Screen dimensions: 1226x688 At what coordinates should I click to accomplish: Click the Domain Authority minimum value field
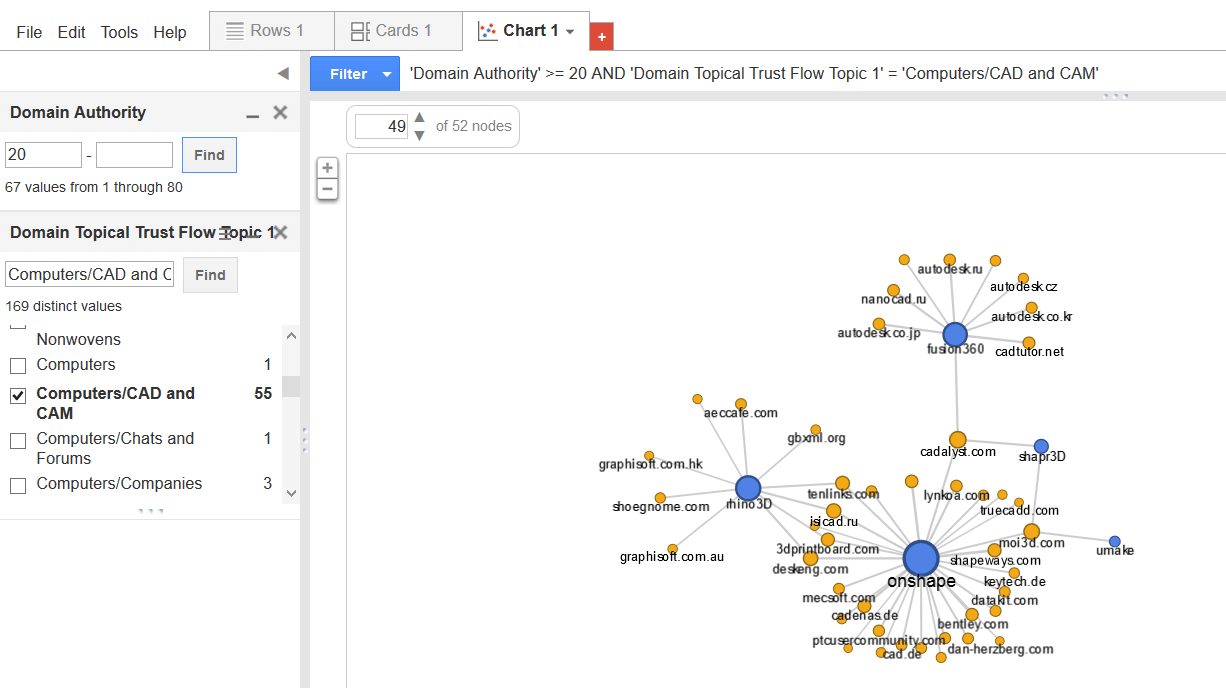pyautogui.click(x=43, y=155)
